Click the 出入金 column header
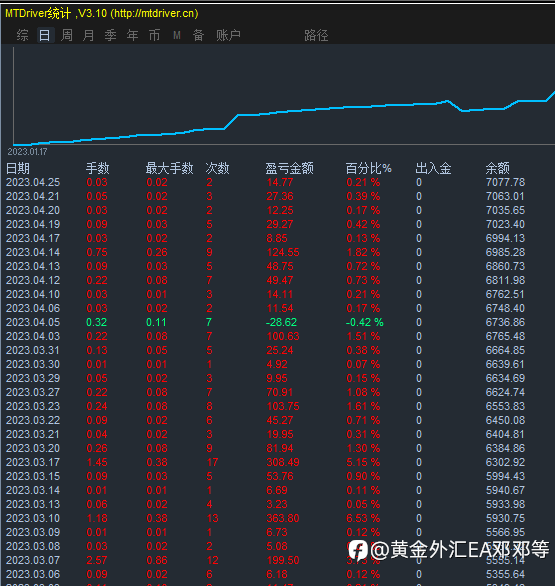555x586 pixels. pyautogui.click(x=434, y=169)
